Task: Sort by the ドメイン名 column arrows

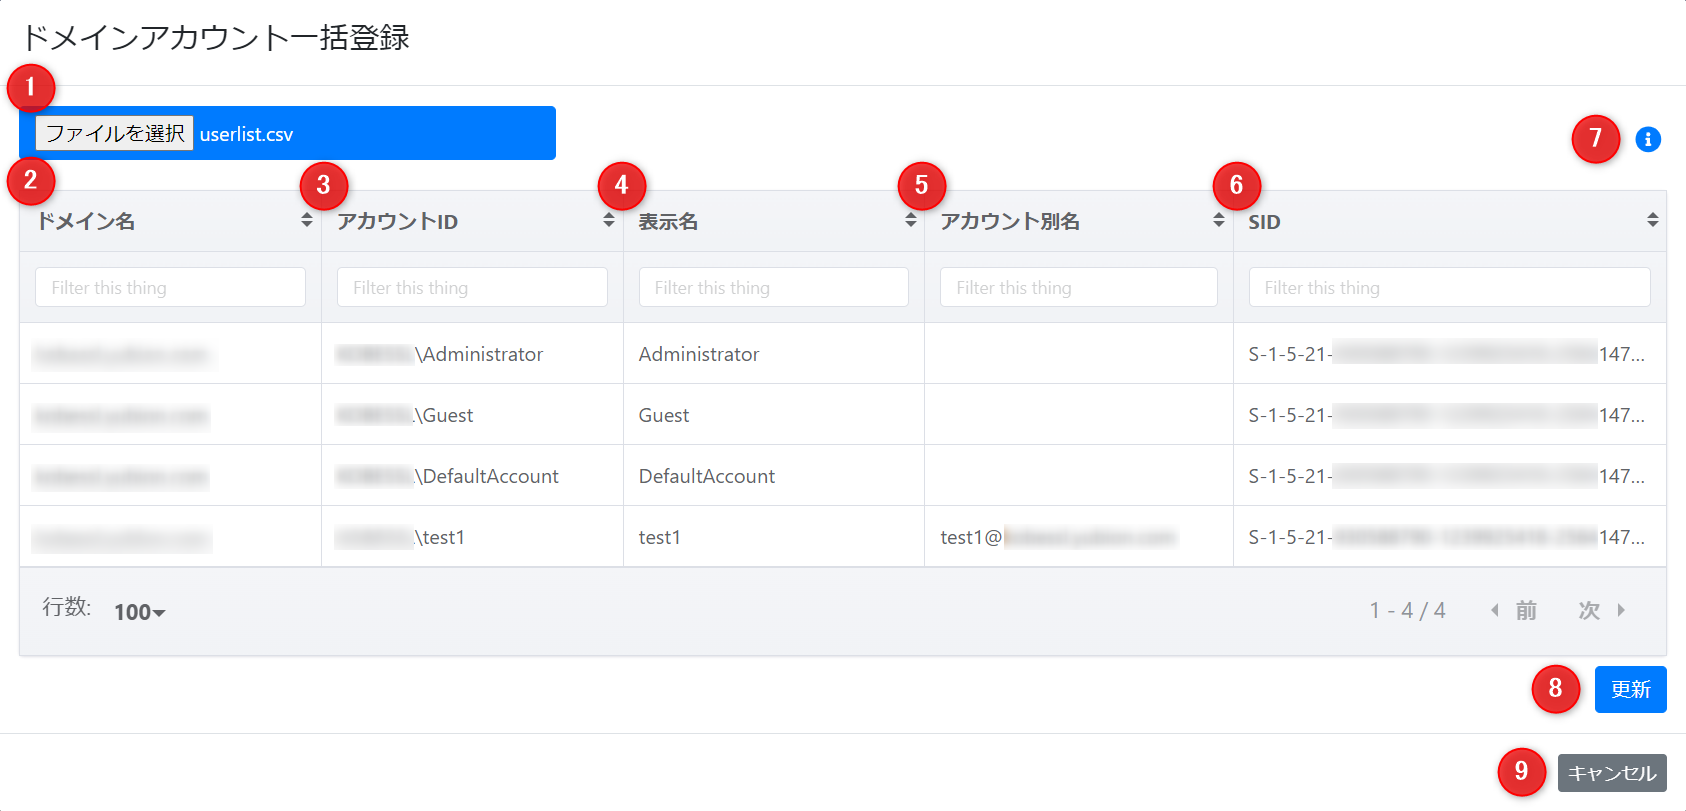Action: point(307,220)
